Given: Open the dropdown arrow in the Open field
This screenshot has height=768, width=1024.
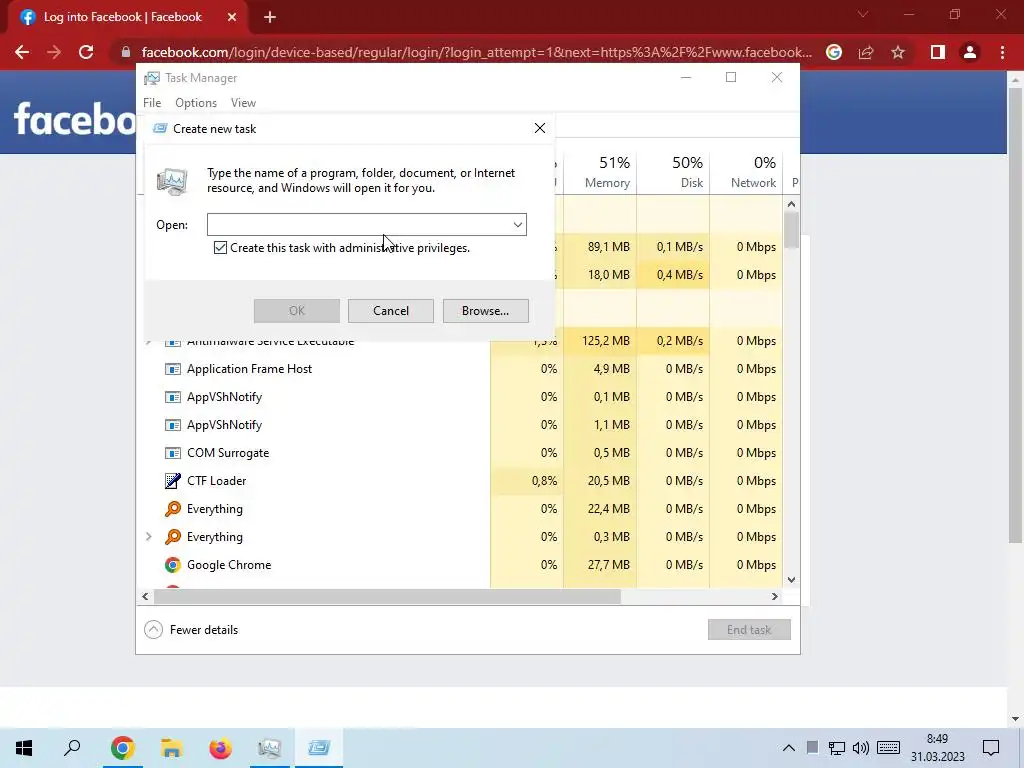Looking at the screenshot, I should (x=517, y=225).
